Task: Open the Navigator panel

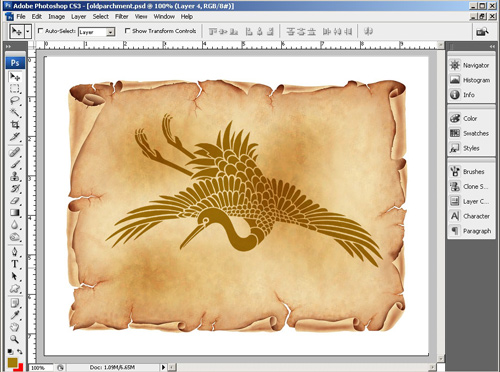Action: (470, 65)
